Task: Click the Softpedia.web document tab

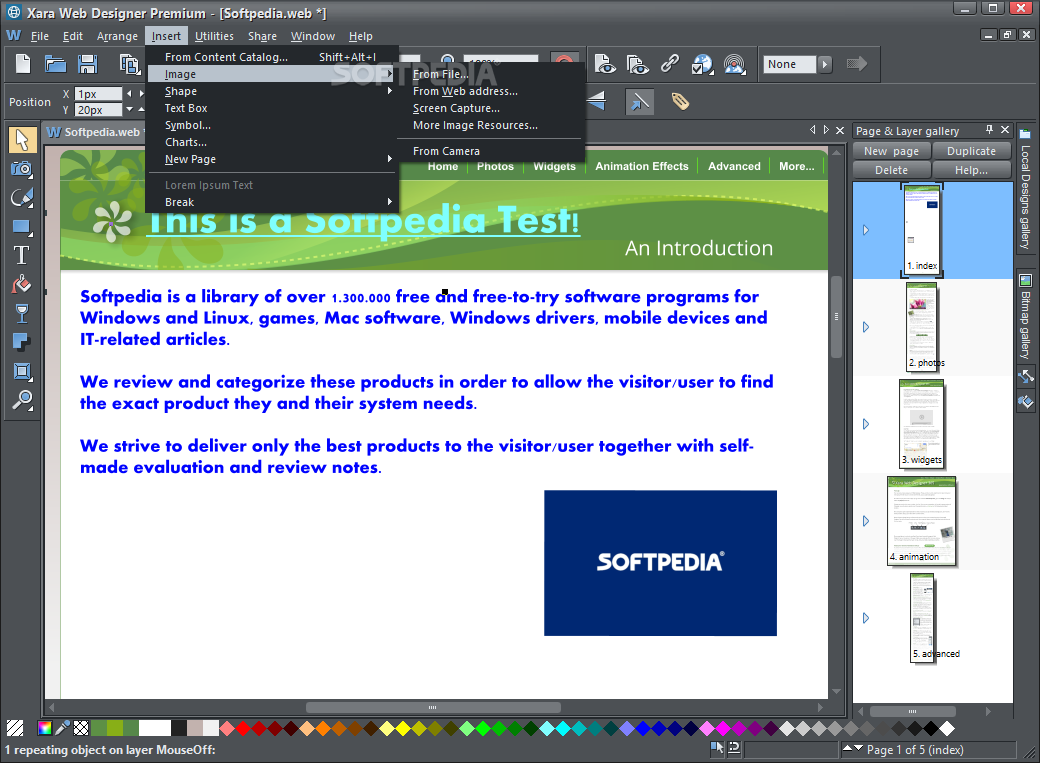Action: pos(94,132)
